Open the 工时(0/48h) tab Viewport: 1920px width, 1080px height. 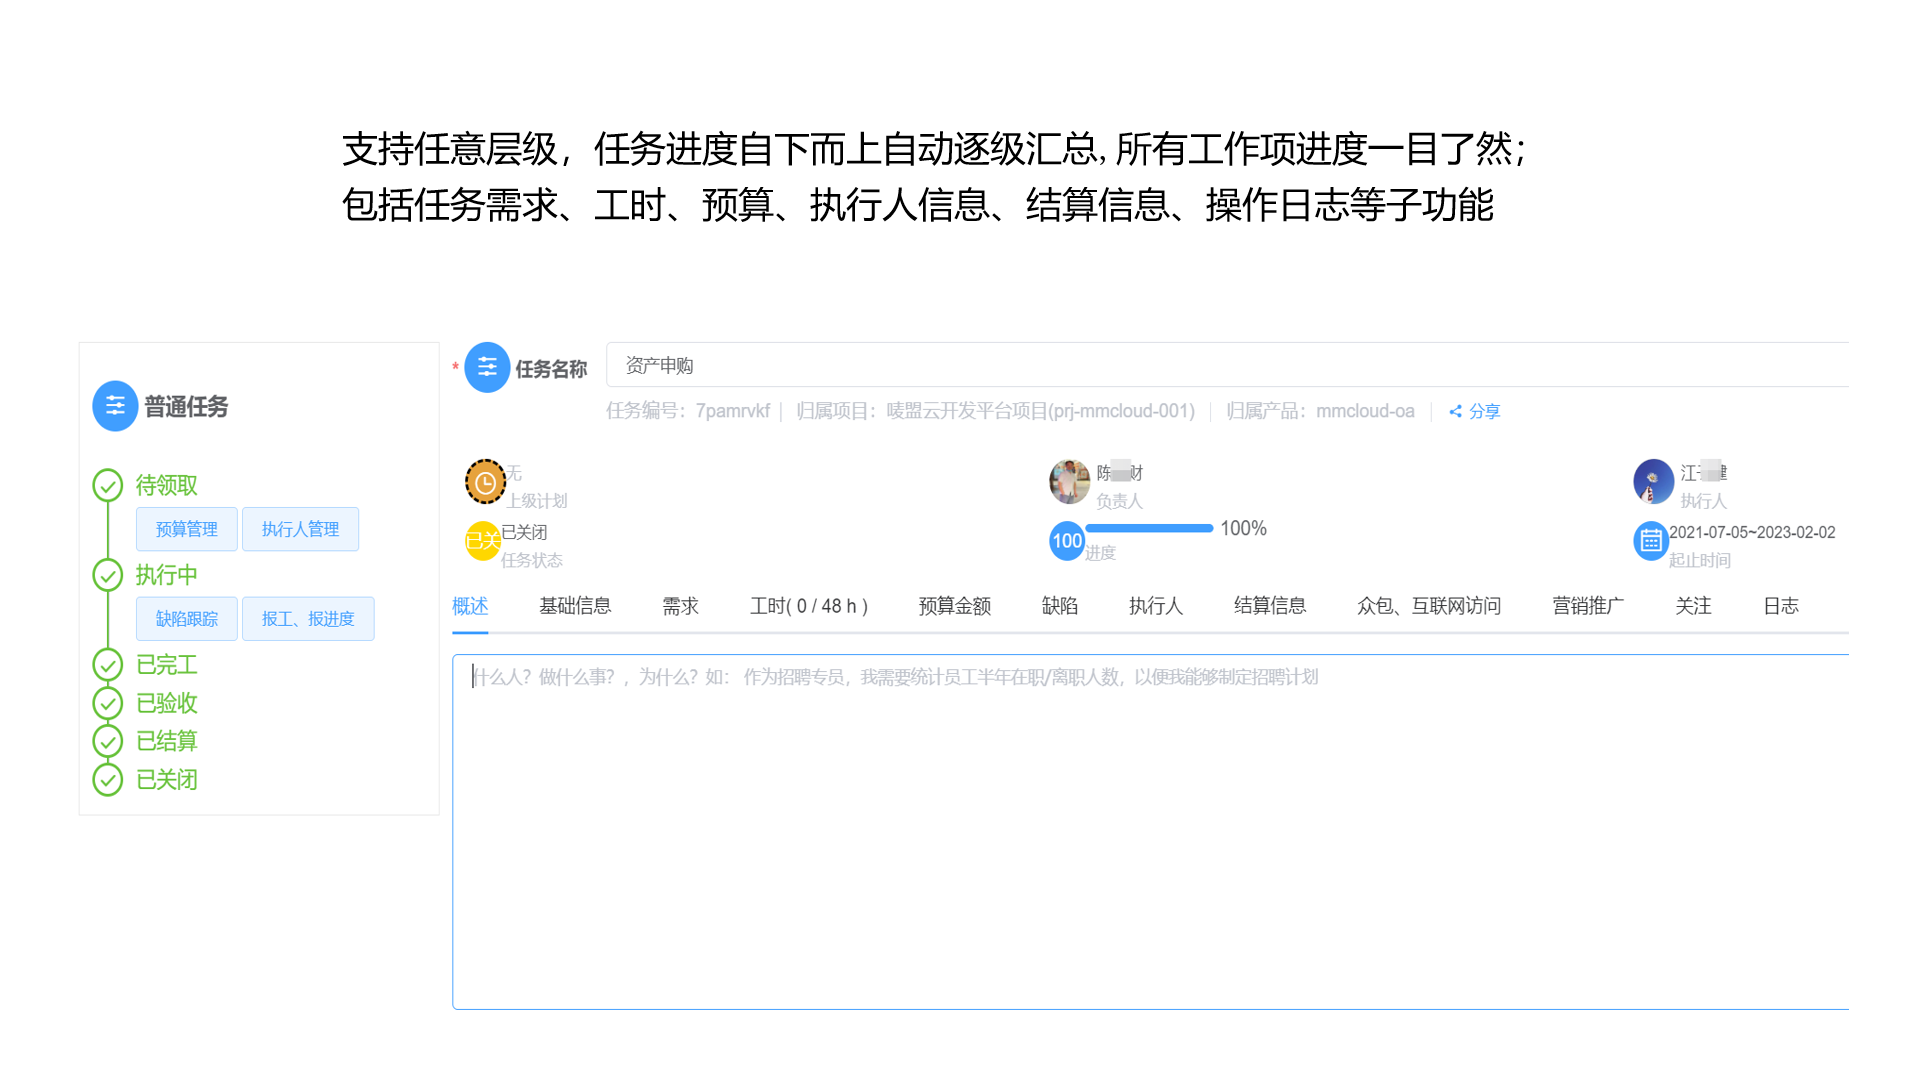pos(808,606)
